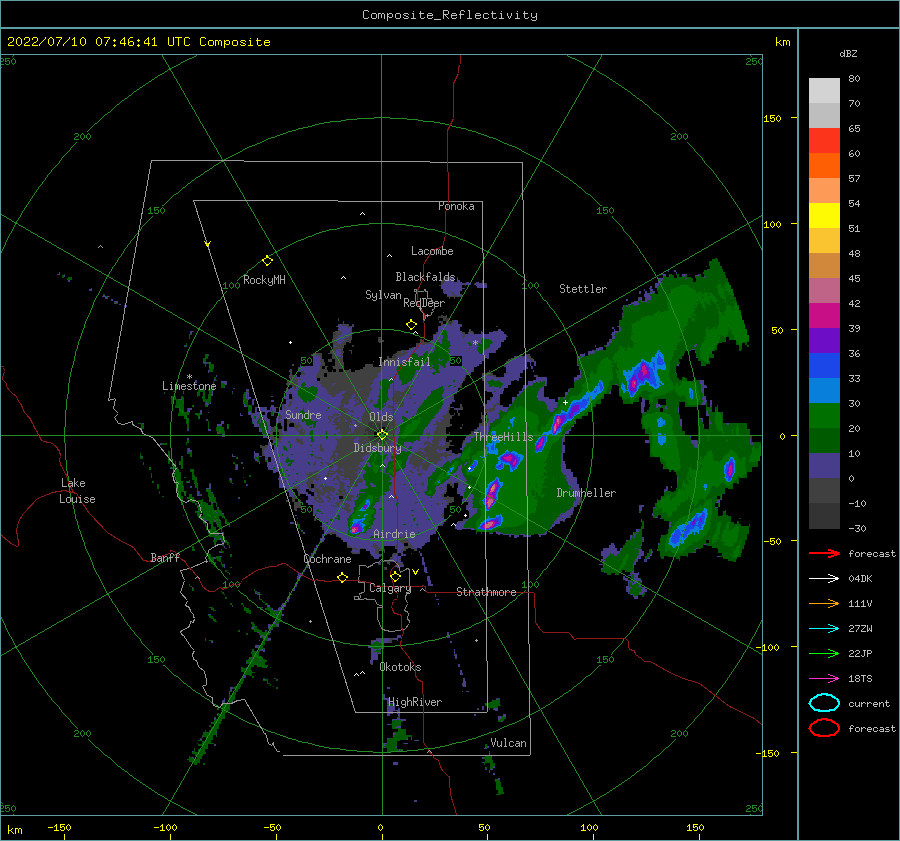Click the Ponoka city label
The width and height of the screenshot is (900, 841).
tap(456, 206)
